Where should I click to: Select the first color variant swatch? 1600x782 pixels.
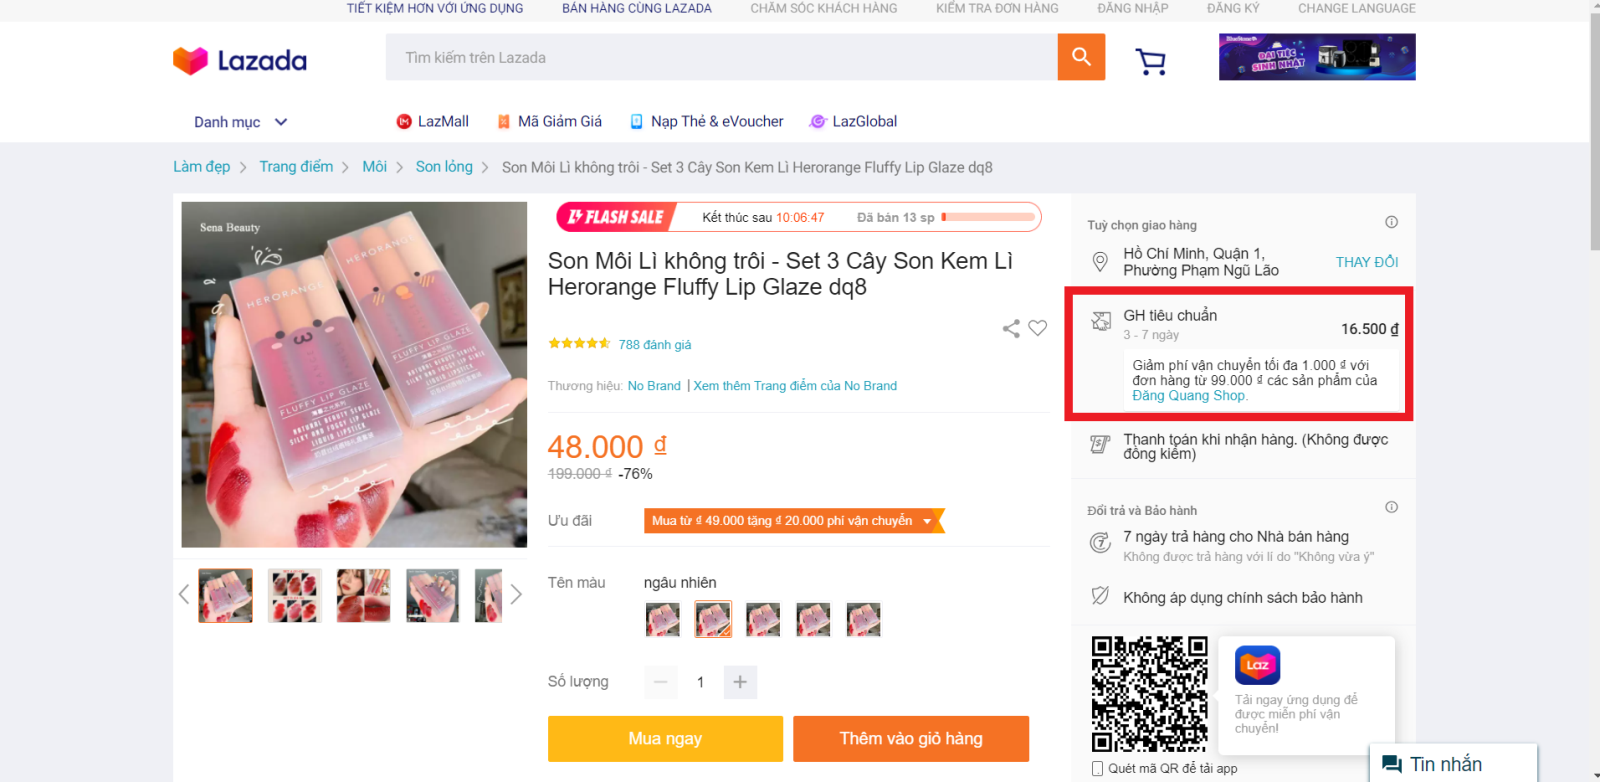[663, 619]
